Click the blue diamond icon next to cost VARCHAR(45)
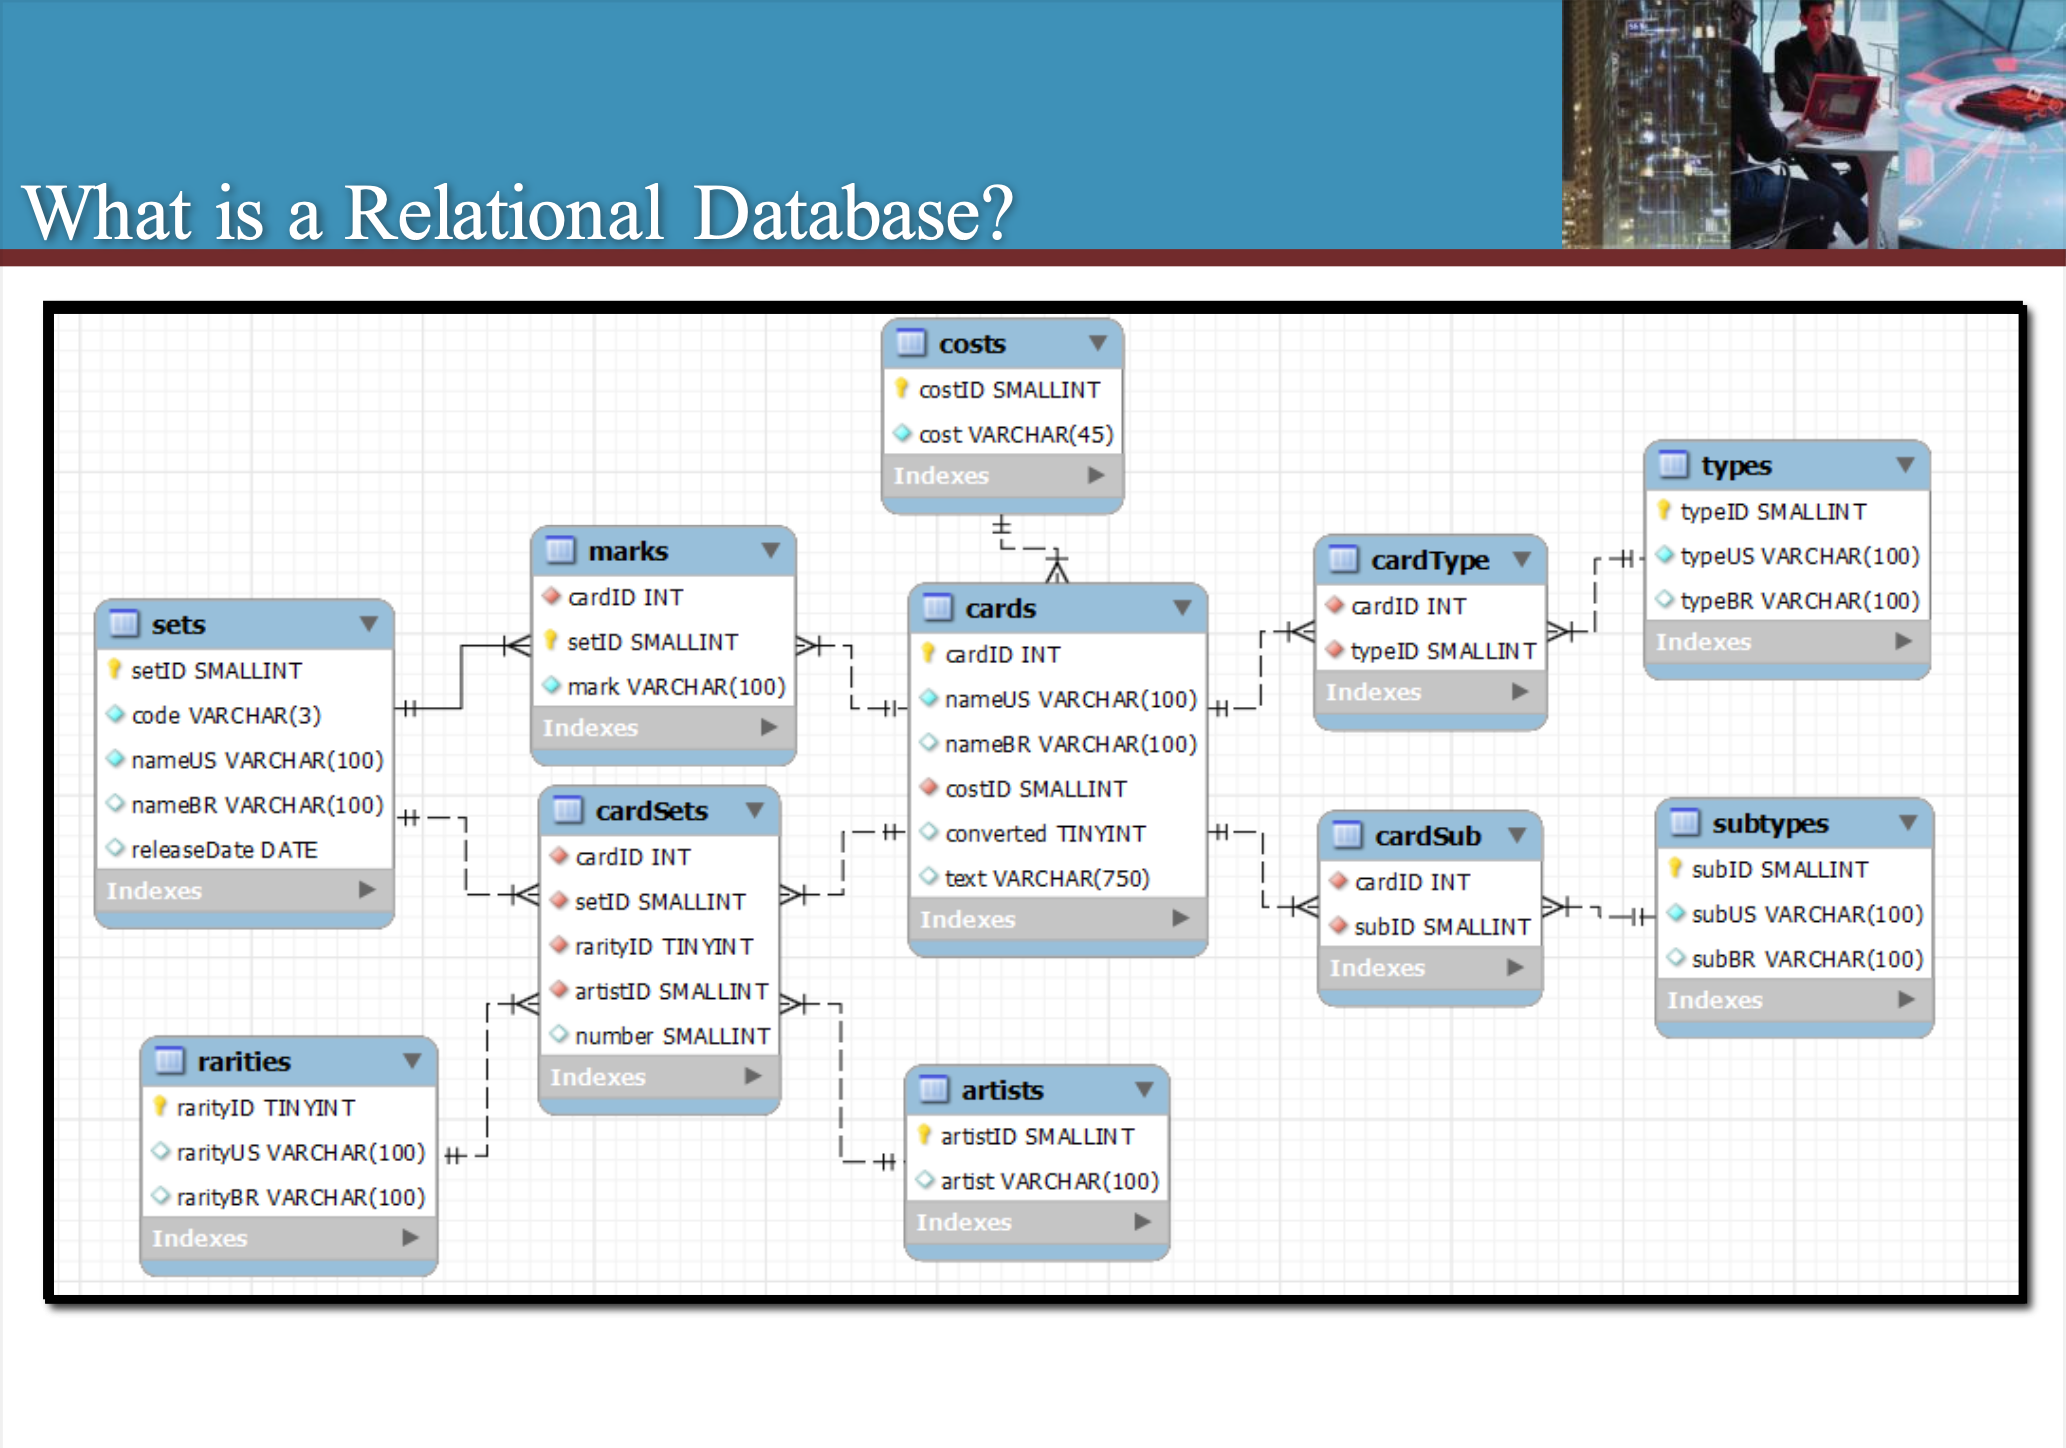This screenshot has width=2066, height=1448. (x=904, y=434)
